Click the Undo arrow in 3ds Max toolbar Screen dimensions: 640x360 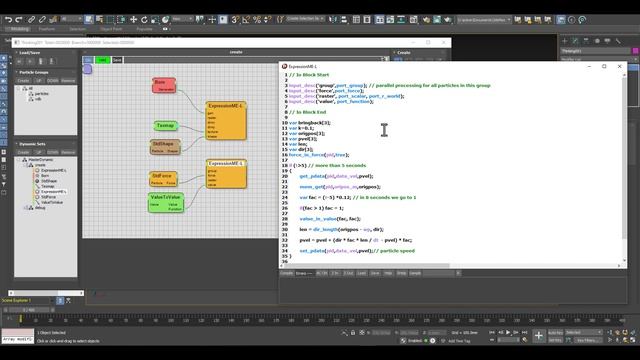point(8,19)
